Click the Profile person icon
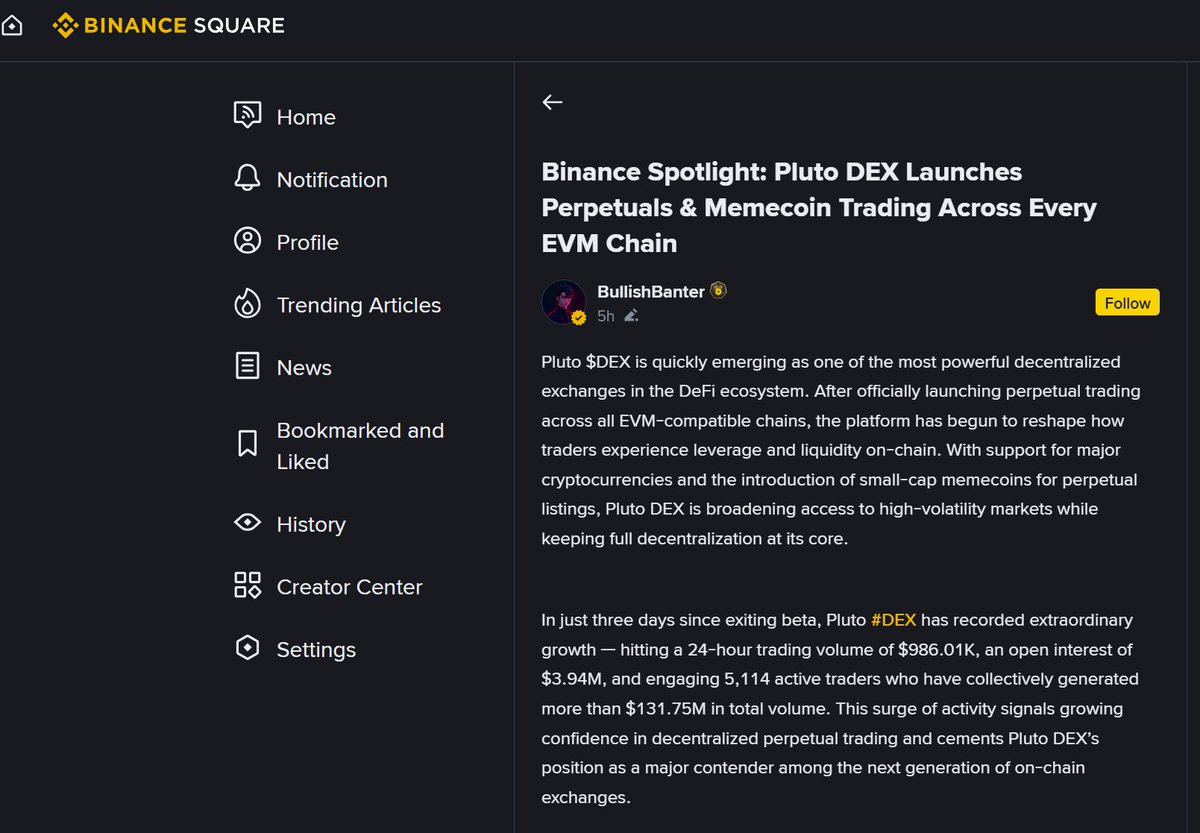The height and width of the screenshot is (833, 1200). point(247,241)
